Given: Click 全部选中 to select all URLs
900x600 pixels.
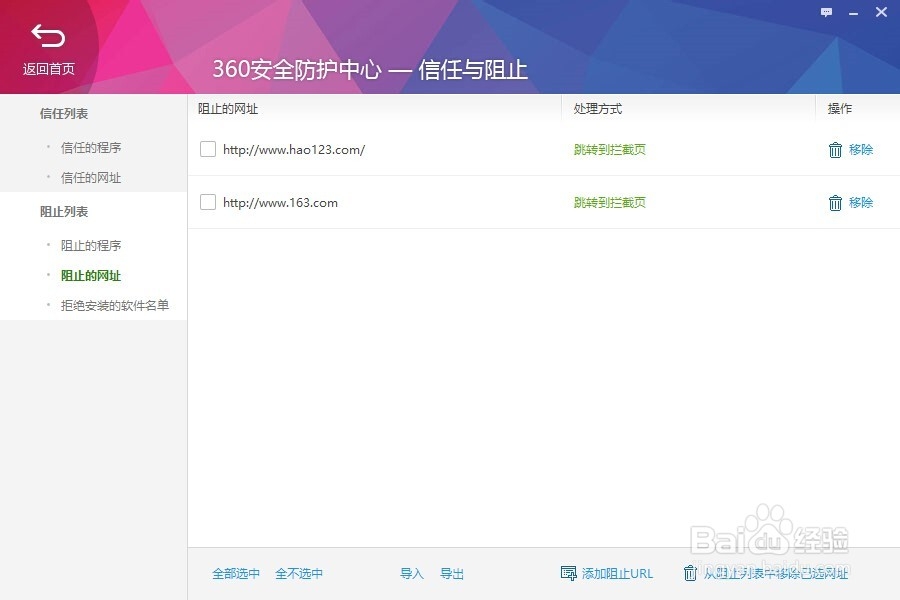Looking at the screenshot, I should [236, 574].
